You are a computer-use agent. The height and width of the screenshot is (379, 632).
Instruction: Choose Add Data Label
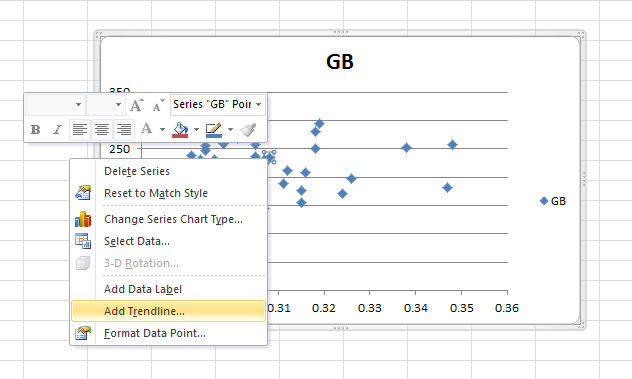click(x=168, y=289)
